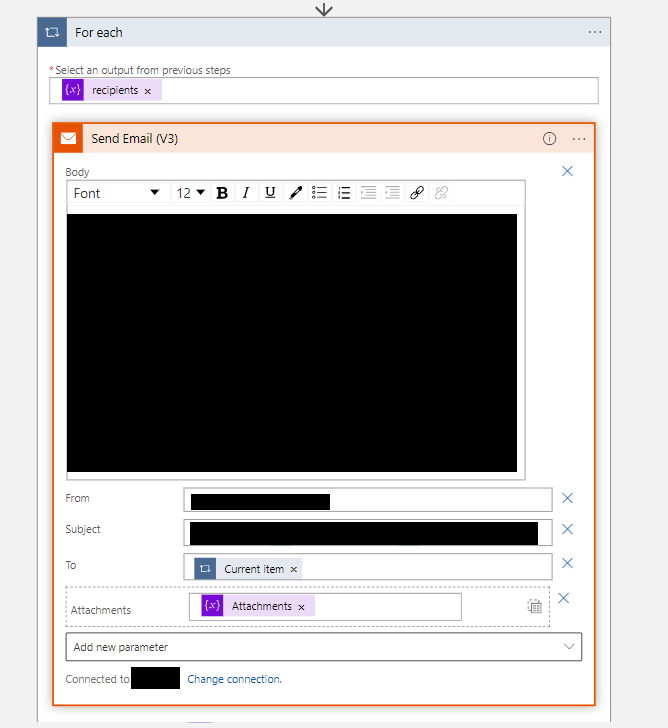Open the Font dropdown

(x=117, y=193)
